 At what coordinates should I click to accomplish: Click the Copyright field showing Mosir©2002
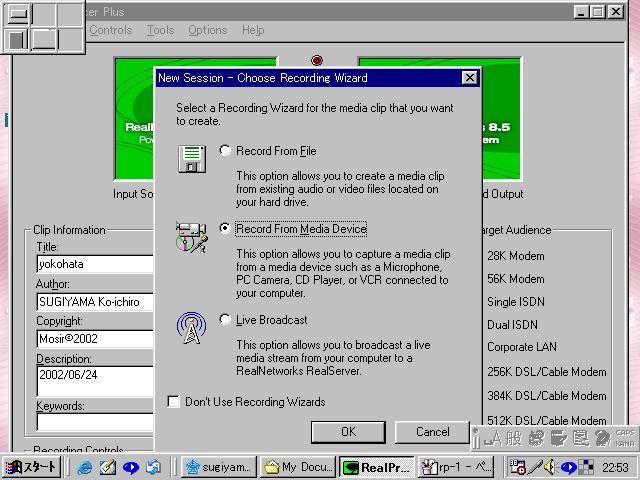point(95,339)
